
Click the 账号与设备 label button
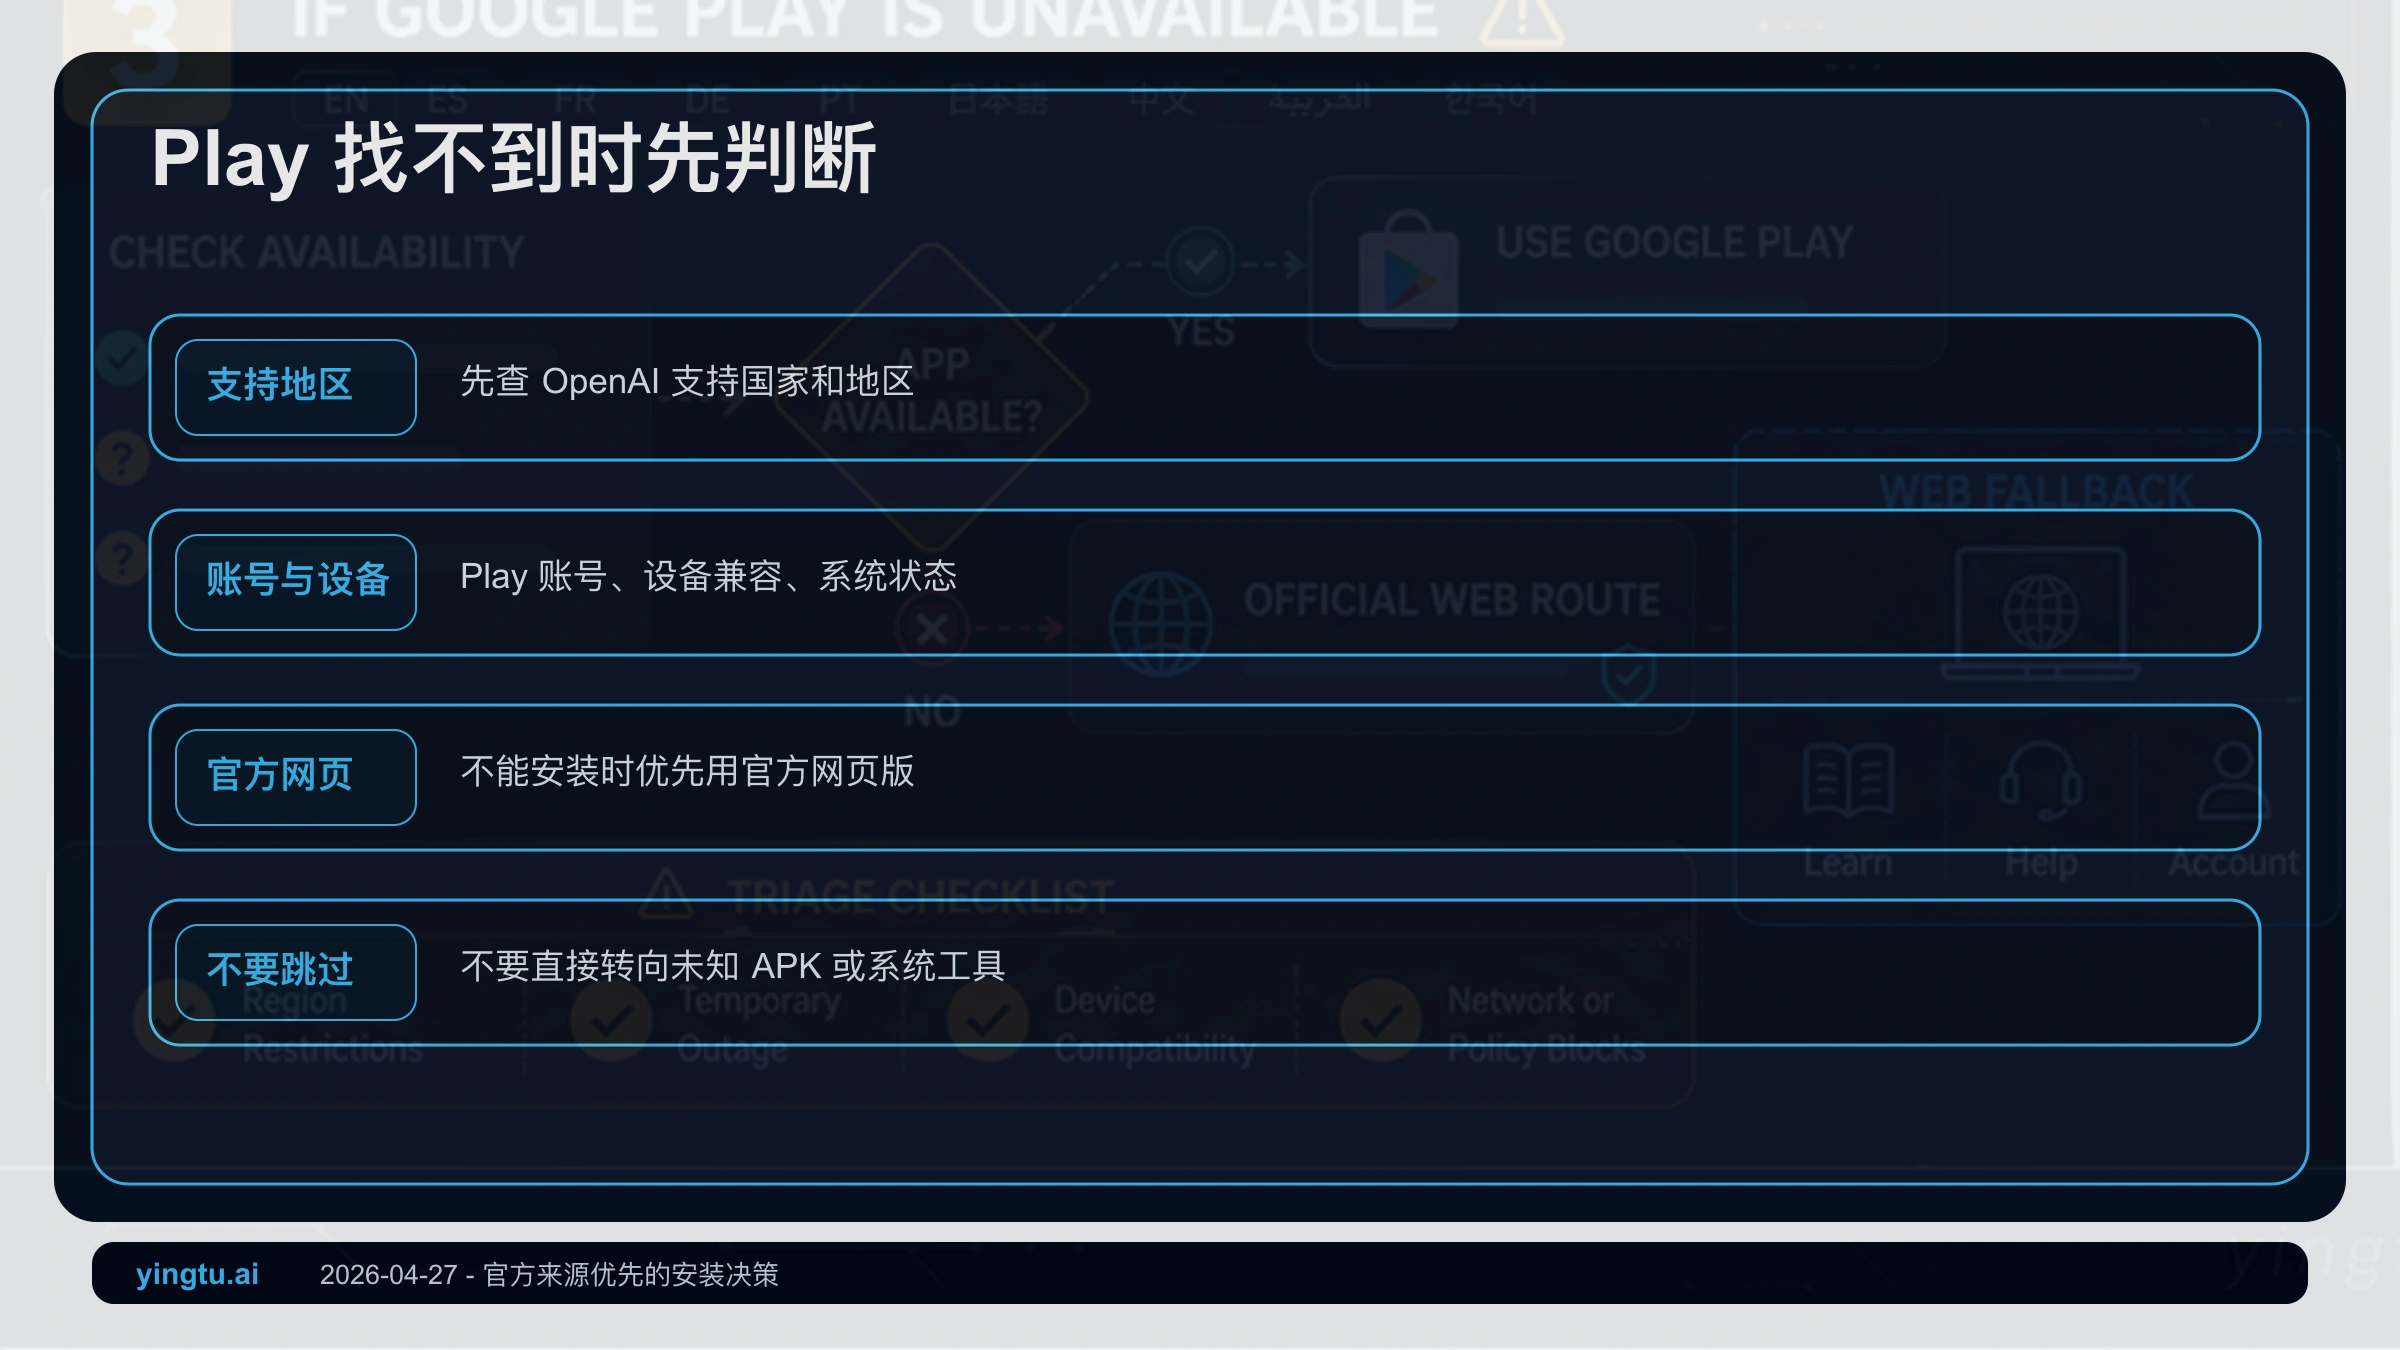[296, 582]
